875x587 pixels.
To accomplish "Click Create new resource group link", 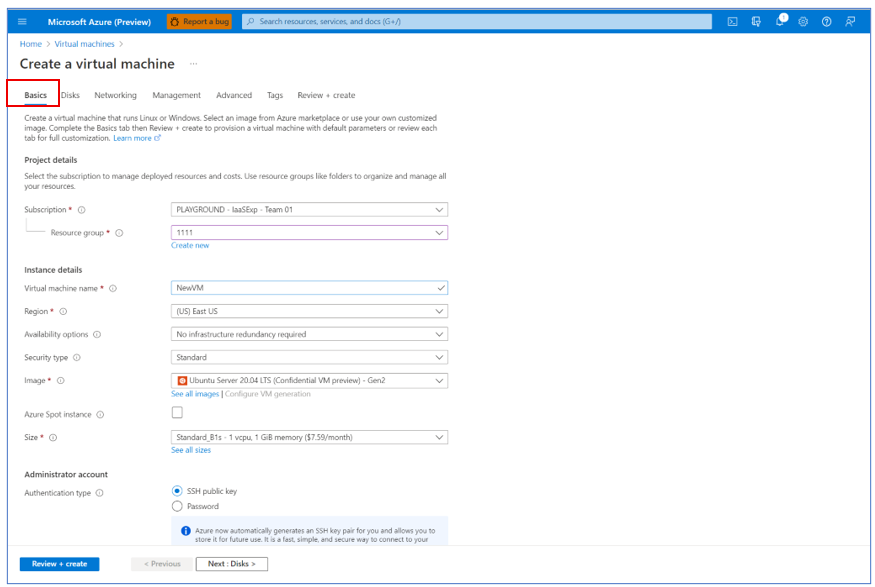I will 190,246.
